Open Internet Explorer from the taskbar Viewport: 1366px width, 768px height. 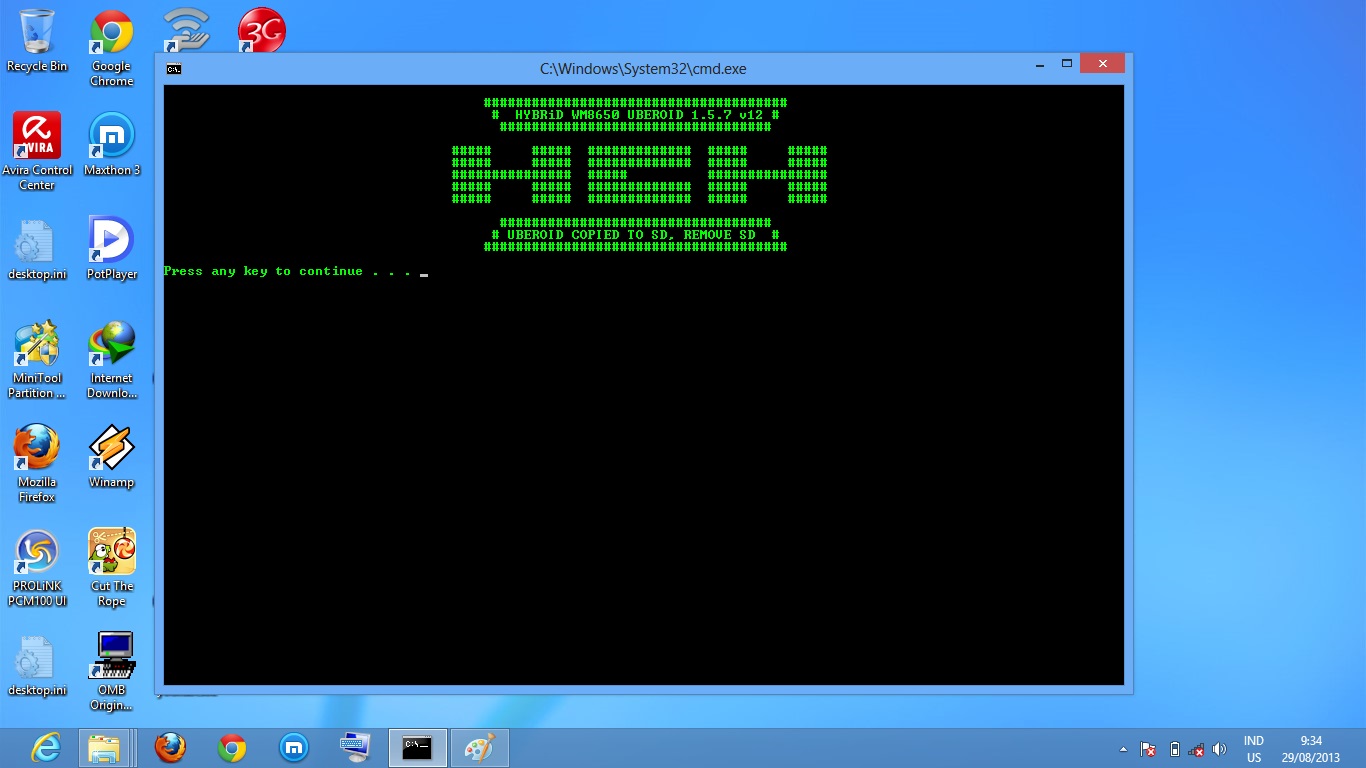click(x=45, y=748)
